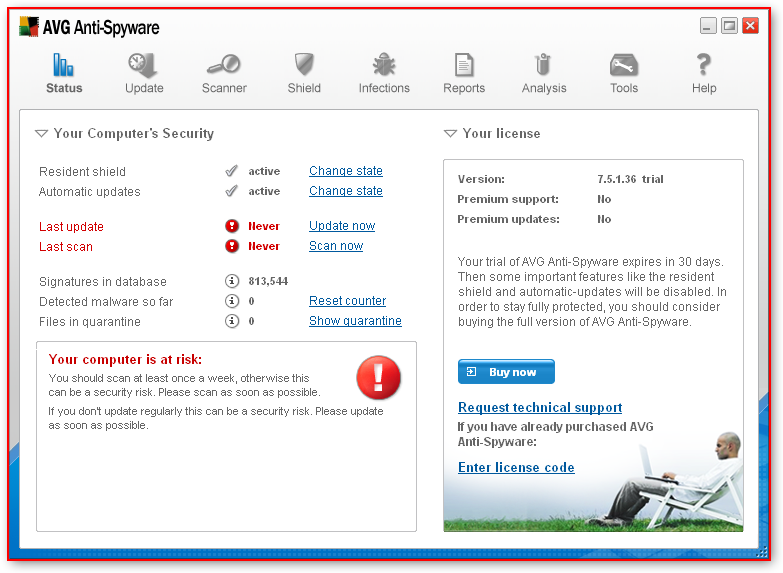Screen dimensions: 783x573
Task: Open the Shield toolbar icon
Action: (x=304, y=65)
